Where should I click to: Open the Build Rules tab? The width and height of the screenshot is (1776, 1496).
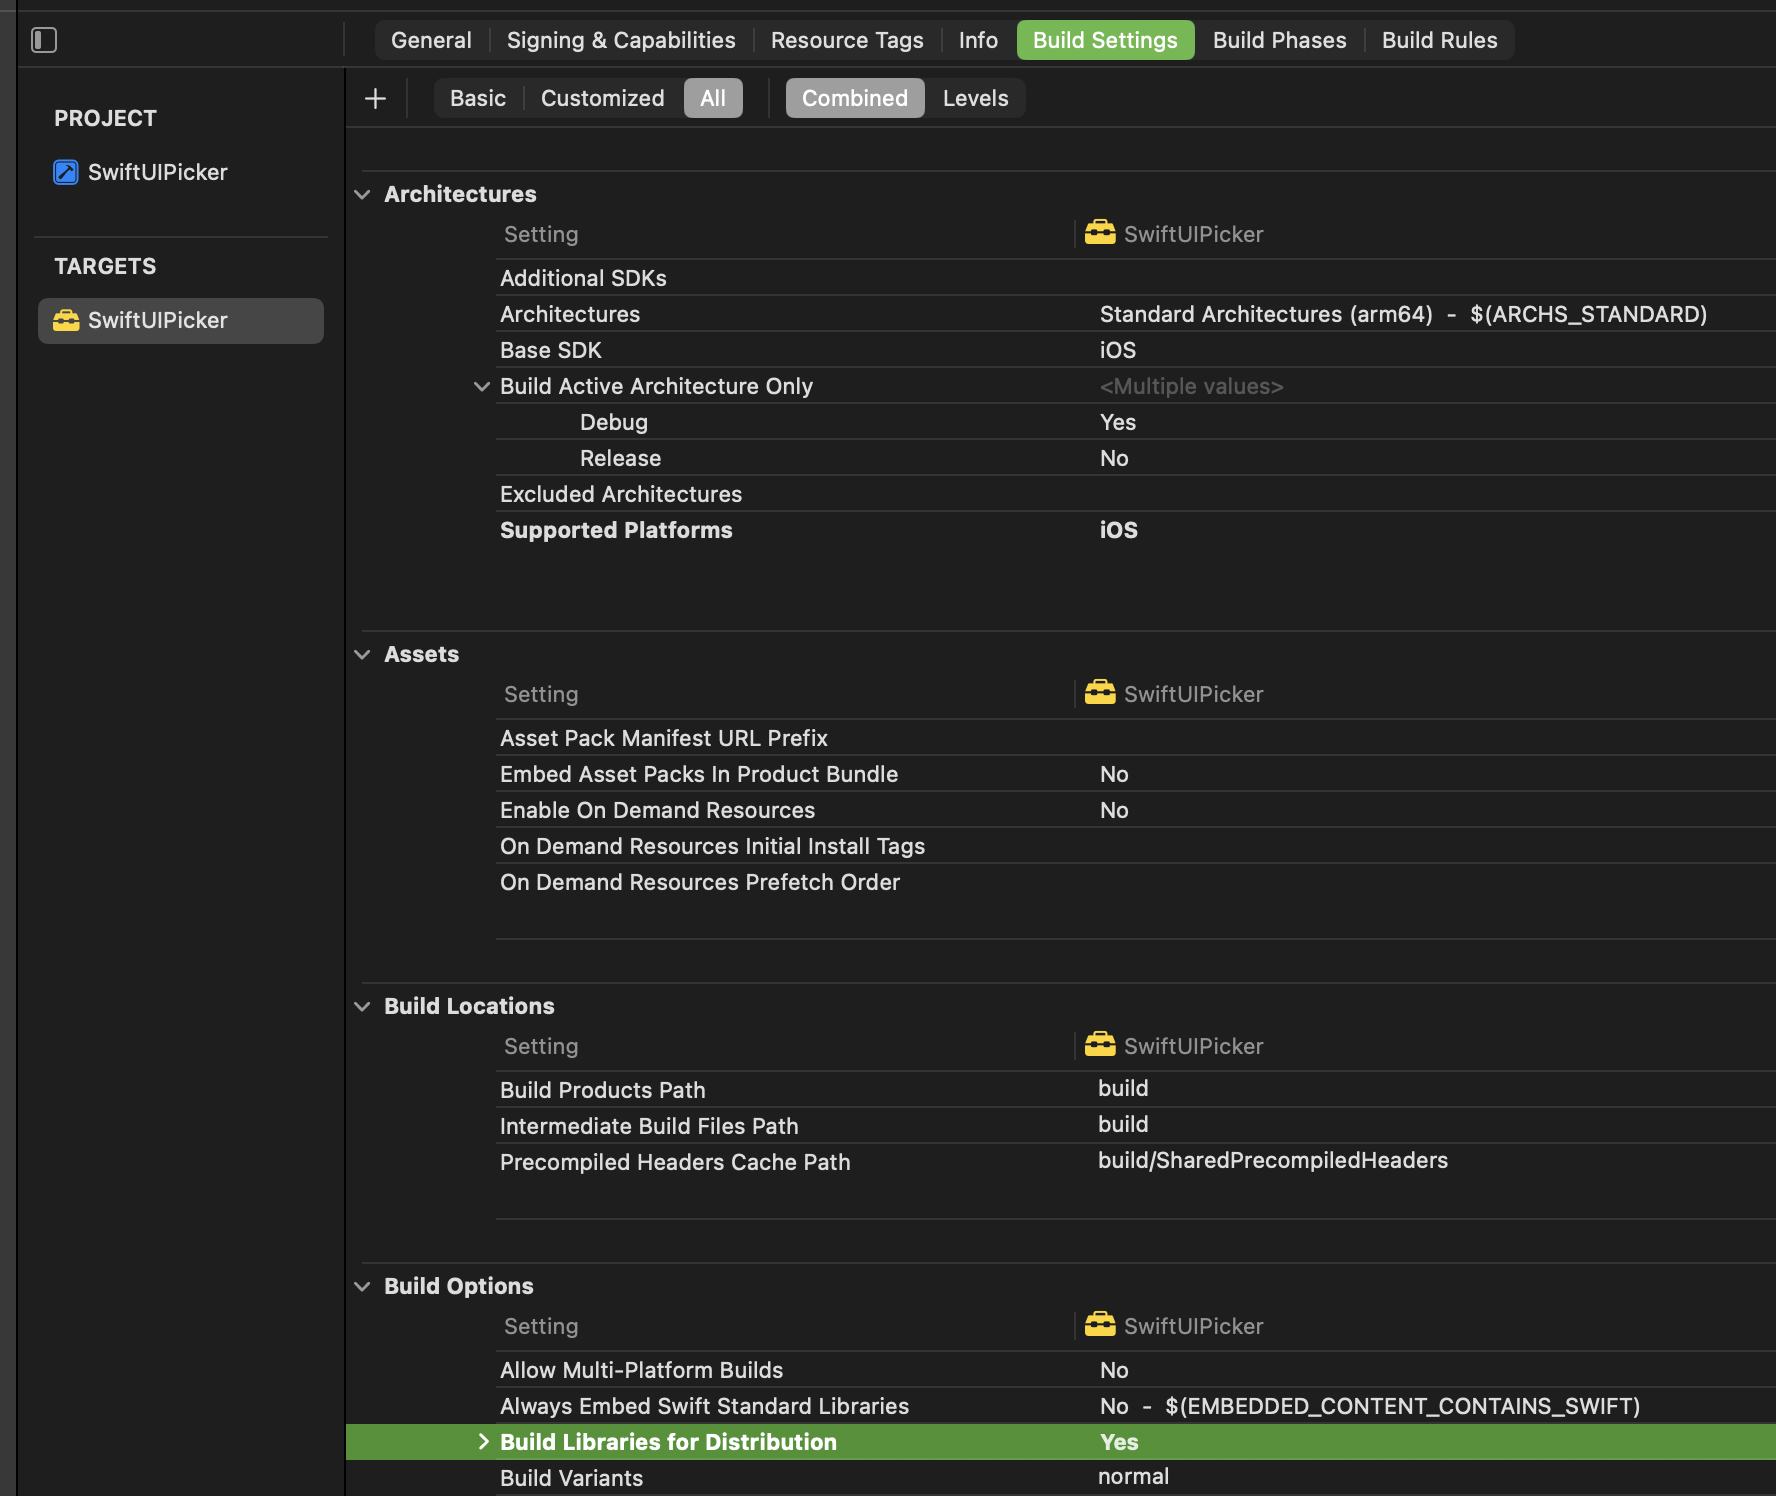(1439, 40)
